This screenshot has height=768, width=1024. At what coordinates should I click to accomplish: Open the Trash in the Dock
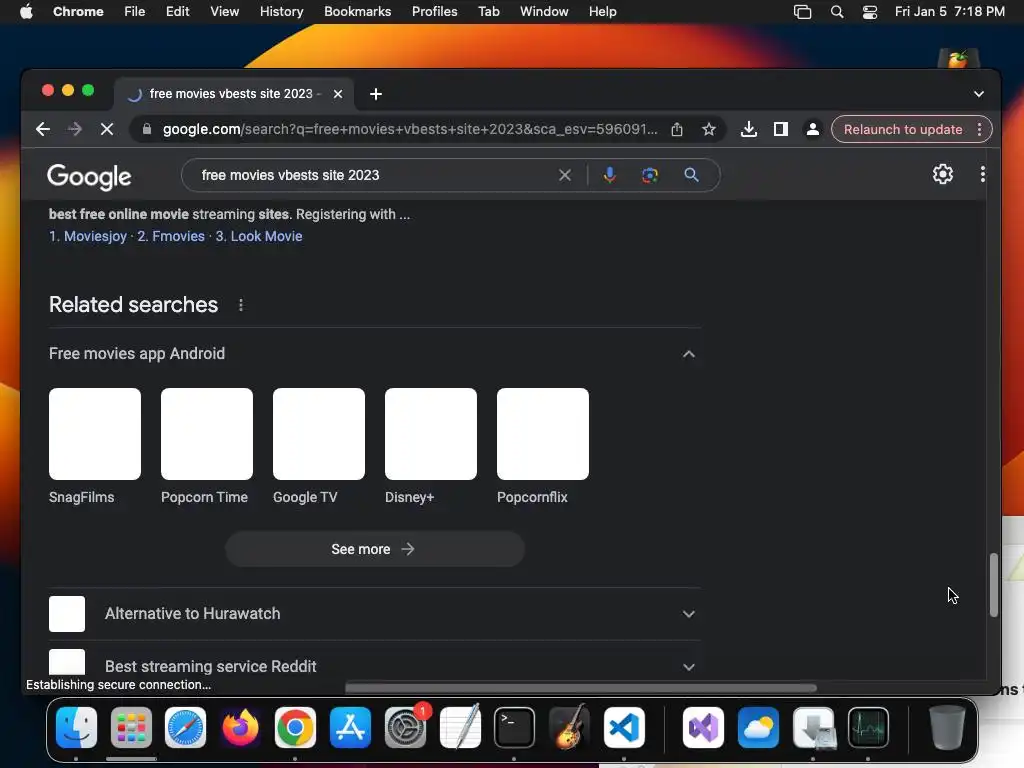coord(947,728)
